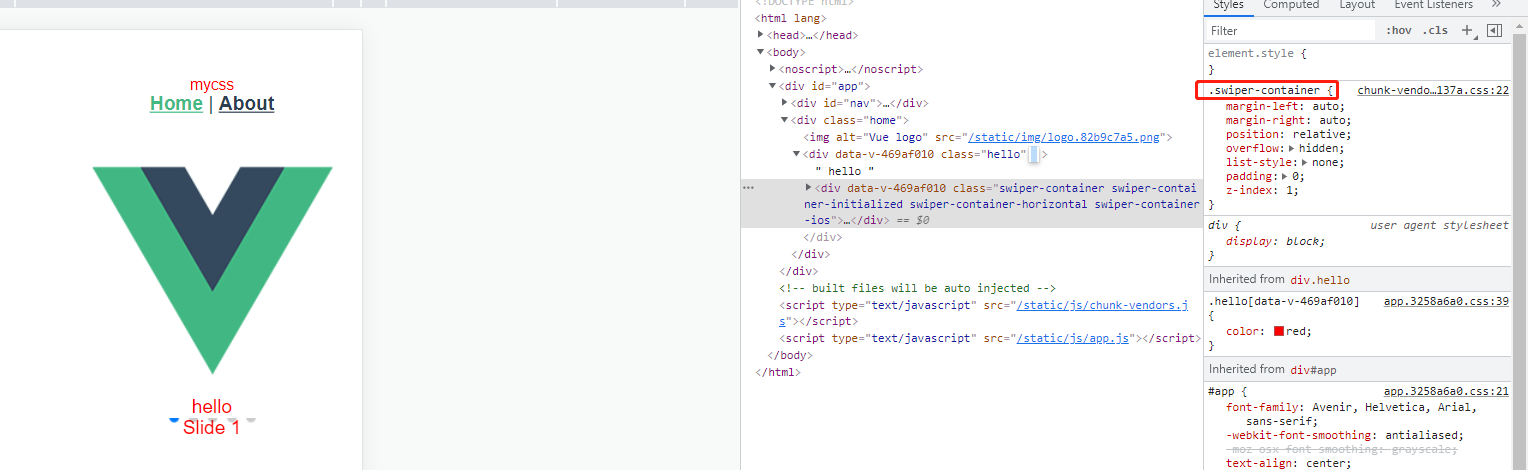The height and width of the screenshot is (470, 1528).
Task: Open the Event Listeners tab
Action: pos(1433,5)
